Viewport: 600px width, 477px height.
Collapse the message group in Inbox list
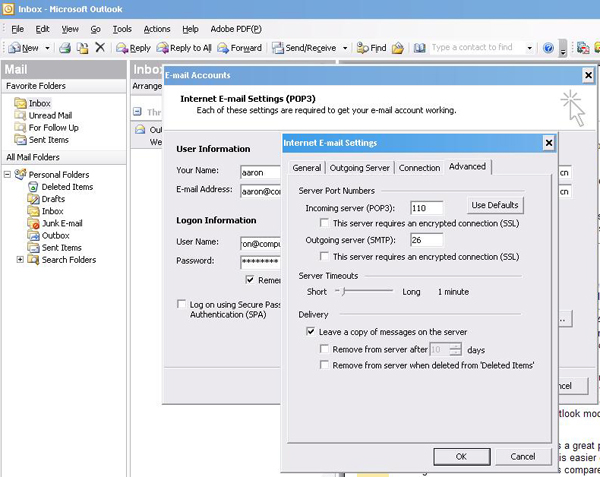tap(137, 112)
